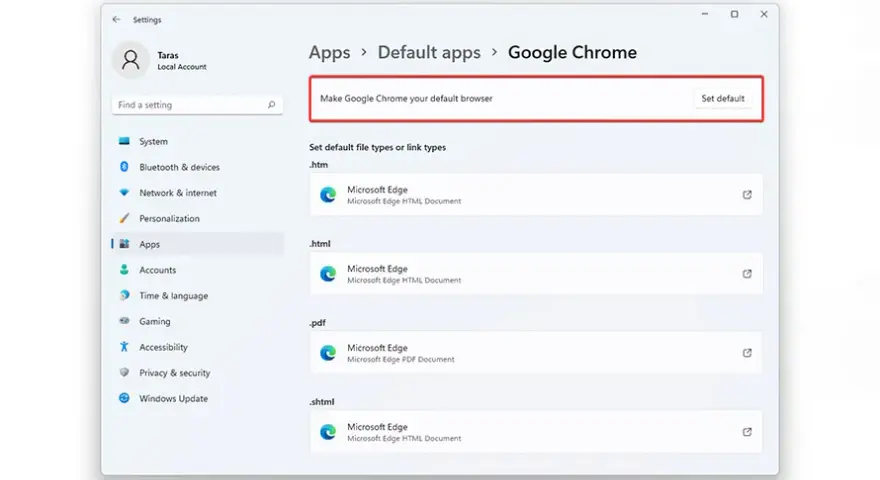The image size is (880, 480).
Task: Click the chevron after Default apps breadcrumb
Action: click(x=494, y=52)
